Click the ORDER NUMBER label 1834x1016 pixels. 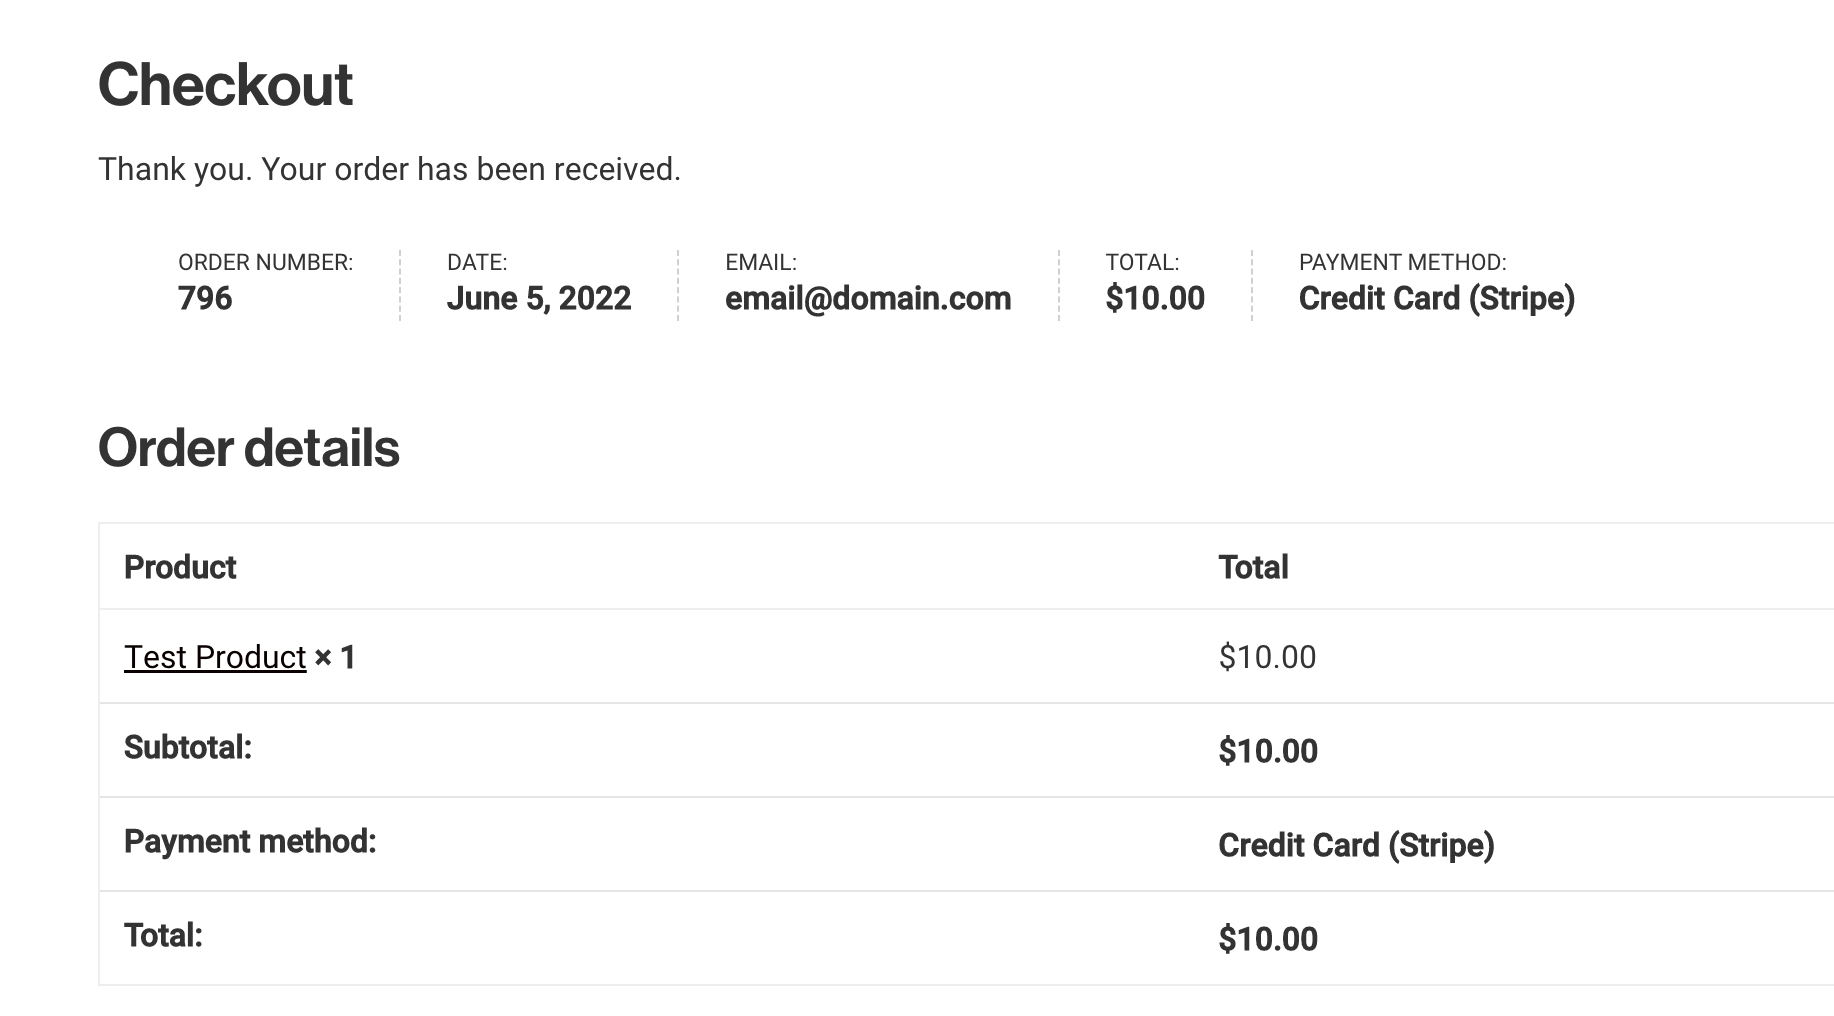point(265,262)
